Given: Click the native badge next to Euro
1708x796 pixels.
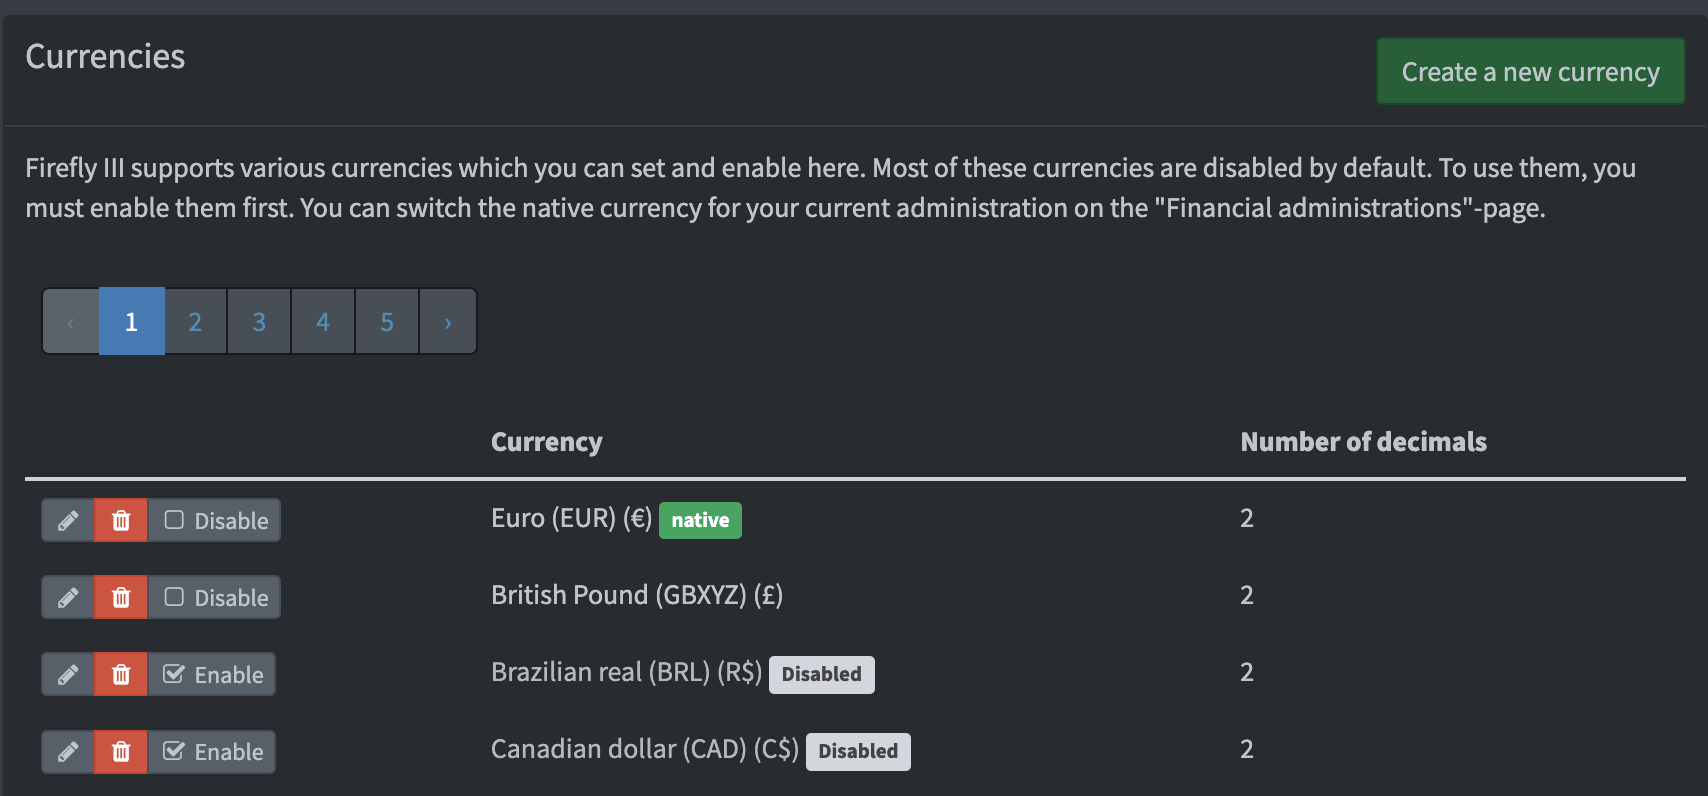Looking at the screenshot, I should pyautogui.click(x=700, y=520).
